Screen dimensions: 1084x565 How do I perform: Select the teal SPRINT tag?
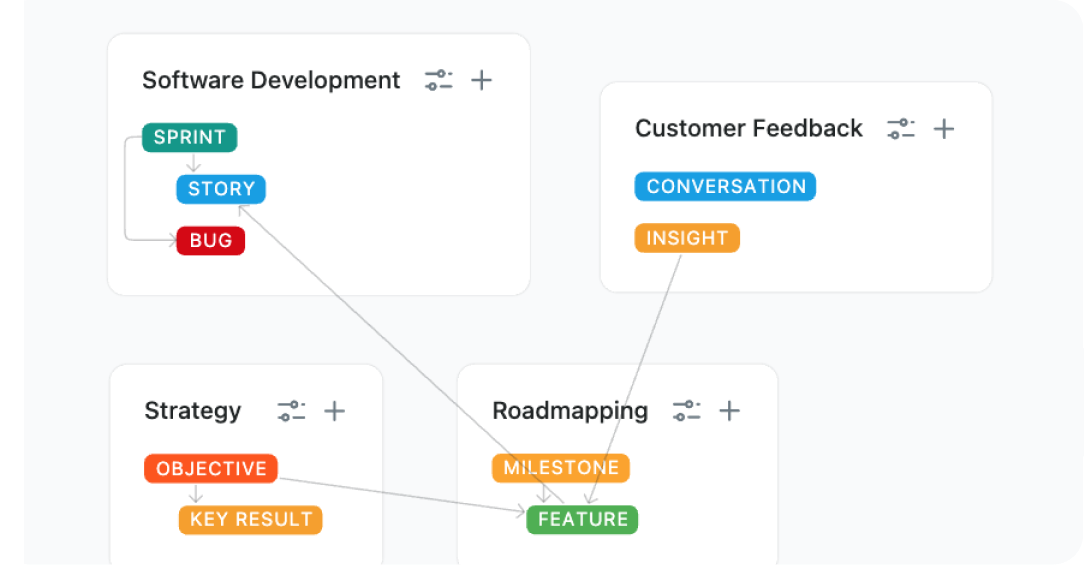pos(189,138)
